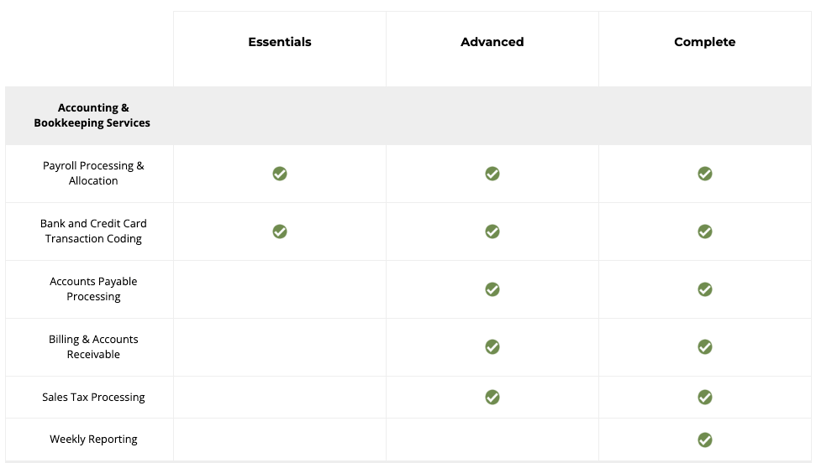Screen dimensions: 816x463
Task: Click Complete checkmark for Billing & Accounts Receivable
Action: (705, 347)
